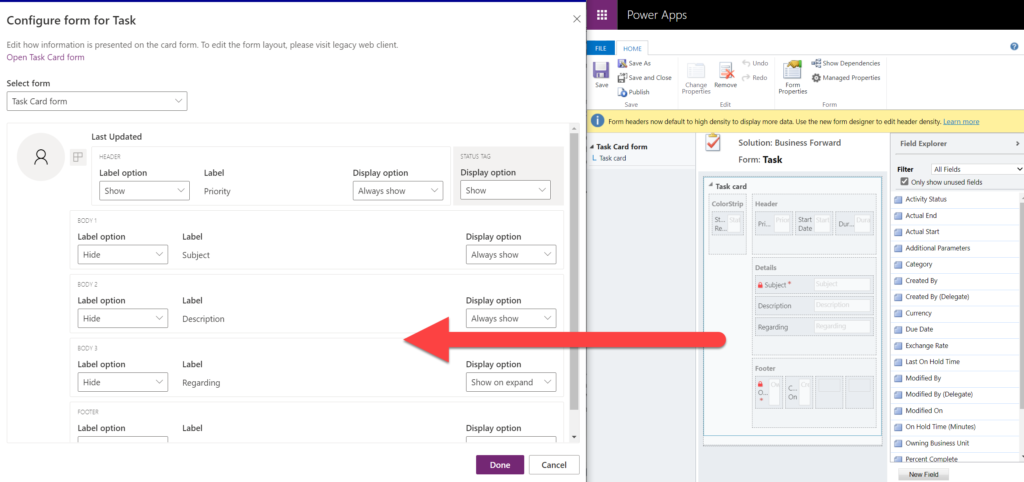The width and height of the screenshot is (1024, 482).
Task: Select the Description field in Details
Action: 813,305
